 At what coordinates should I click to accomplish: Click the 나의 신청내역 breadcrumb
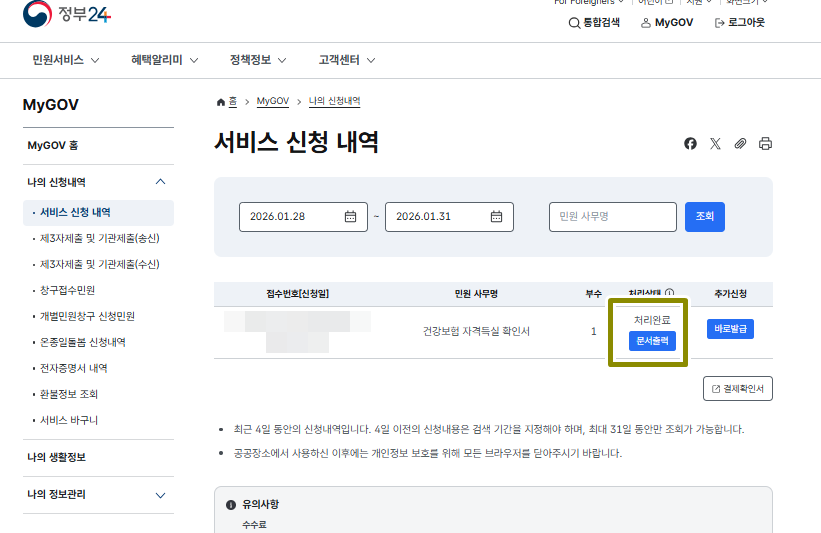coord(335,101)
